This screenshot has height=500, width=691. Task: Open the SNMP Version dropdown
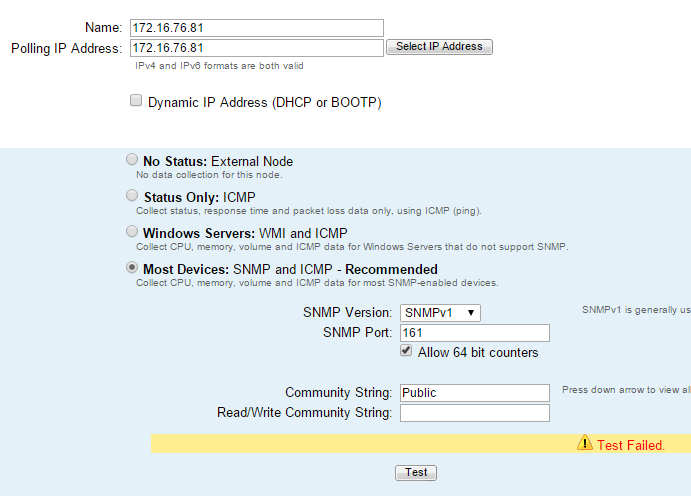pos(440,313)
